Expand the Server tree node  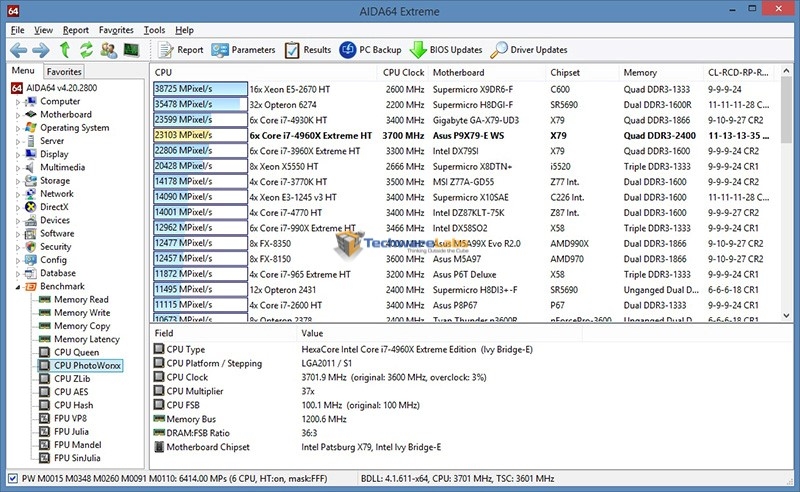(18, 141)
